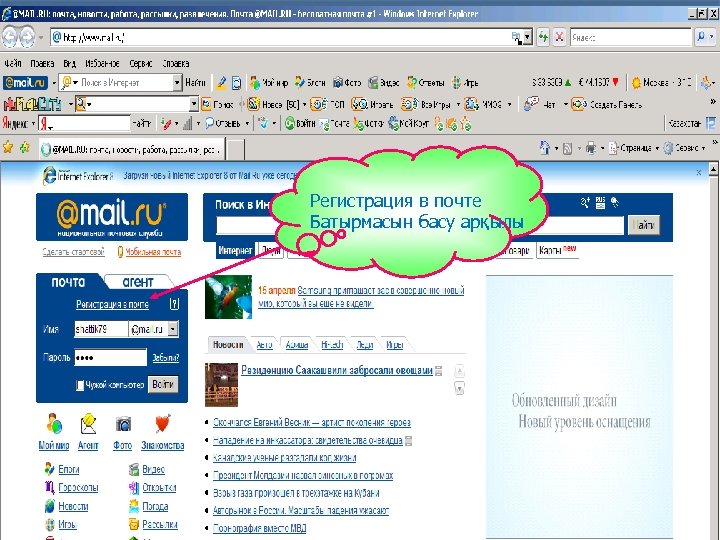Click the Регистрация в почте link

click(x=112, y=304)
